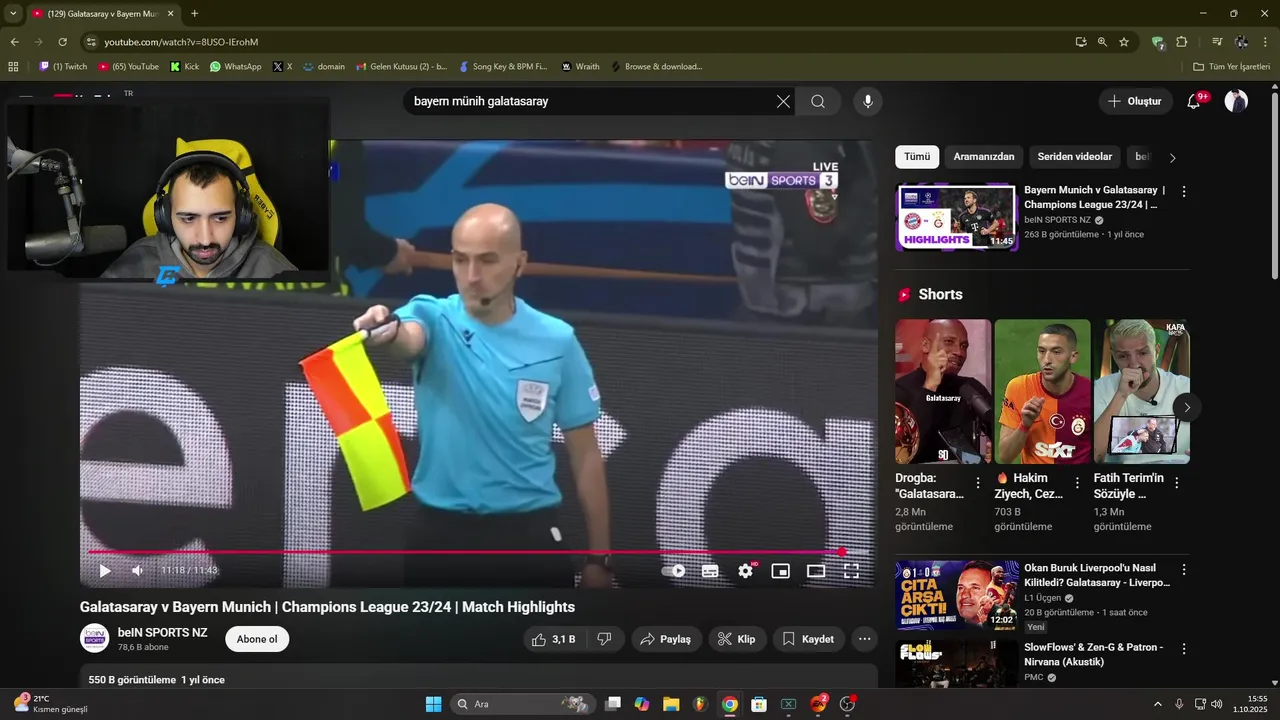The height and width of the screenshot is (720, 1280).
Task: Open options for Drogba short
Action: [978, 483]
